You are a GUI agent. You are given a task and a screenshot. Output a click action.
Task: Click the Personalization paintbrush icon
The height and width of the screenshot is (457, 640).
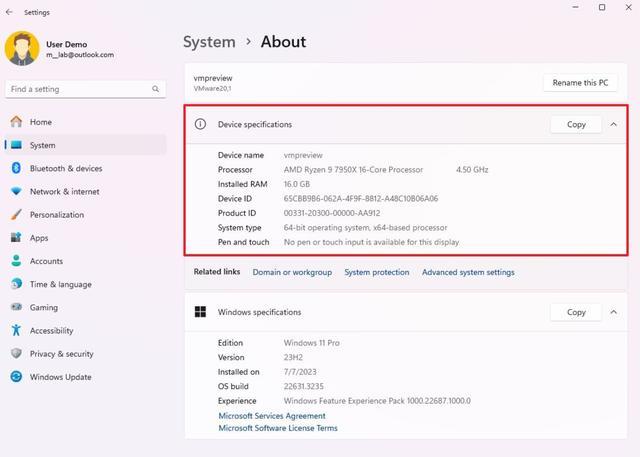point(16,215)
